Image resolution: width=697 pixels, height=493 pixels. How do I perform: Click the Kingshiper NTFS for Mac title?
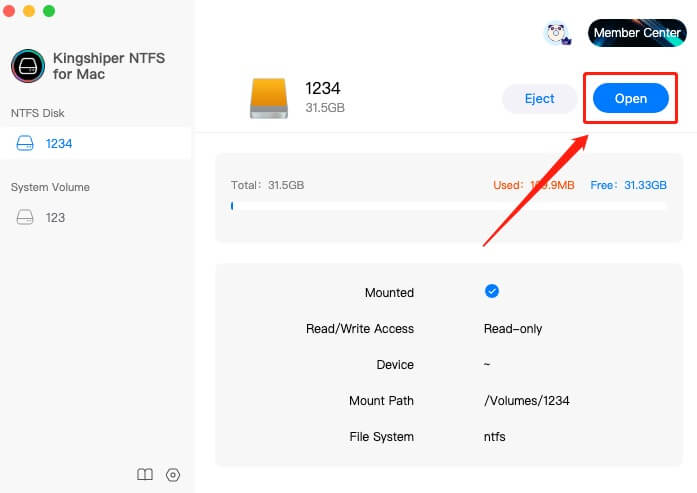tap(109, 66)
